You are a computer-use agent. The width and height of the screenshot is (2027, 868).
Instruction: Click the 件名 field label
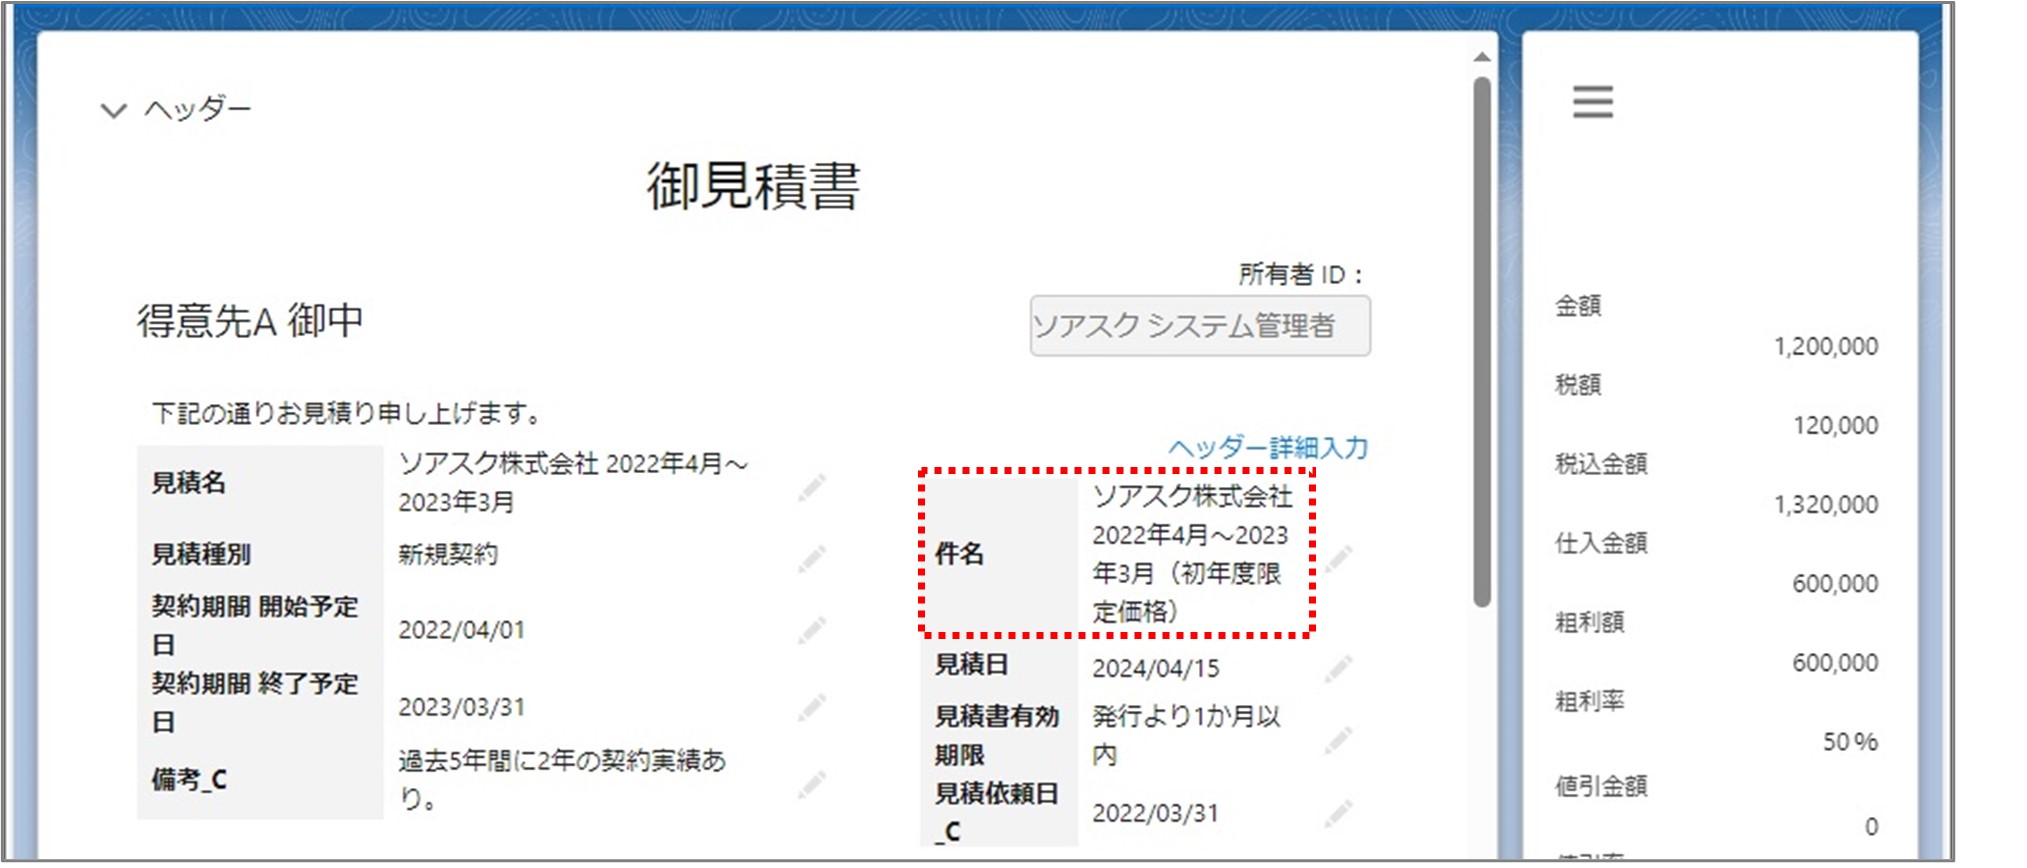coord(959,554)
